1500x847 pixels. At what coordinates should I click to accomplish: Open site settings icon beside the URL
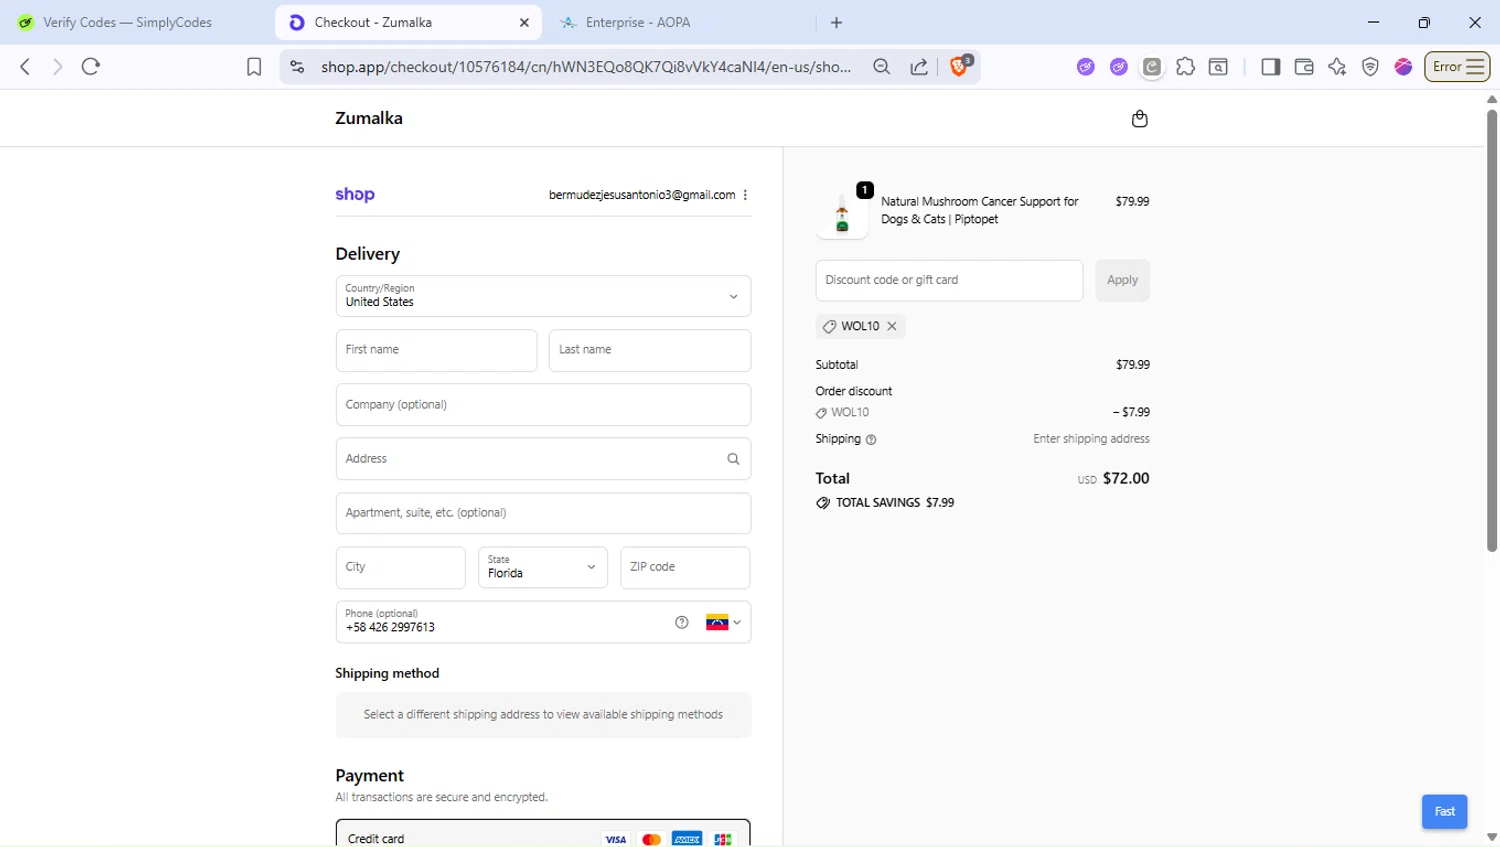click(297, 67)
